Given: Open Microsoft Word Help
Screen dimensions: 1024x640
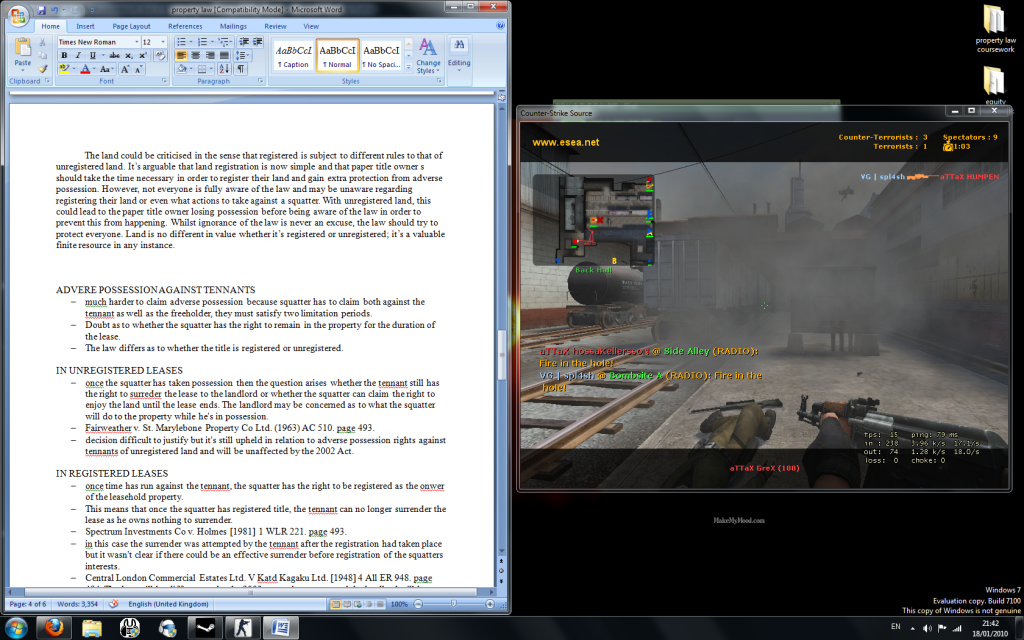Looking at the screenshot, I should pos(500,26).
